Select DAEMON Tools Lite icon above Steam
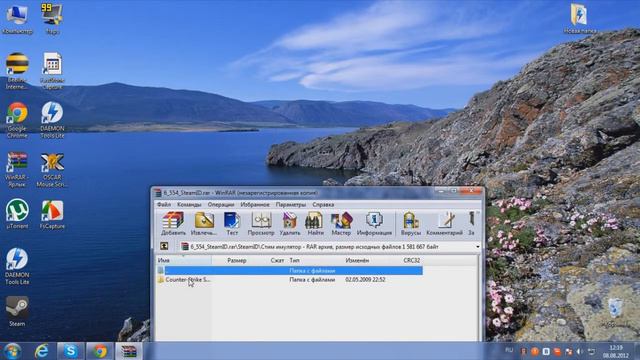The image size is (640, 360). (x=17, y=266)
